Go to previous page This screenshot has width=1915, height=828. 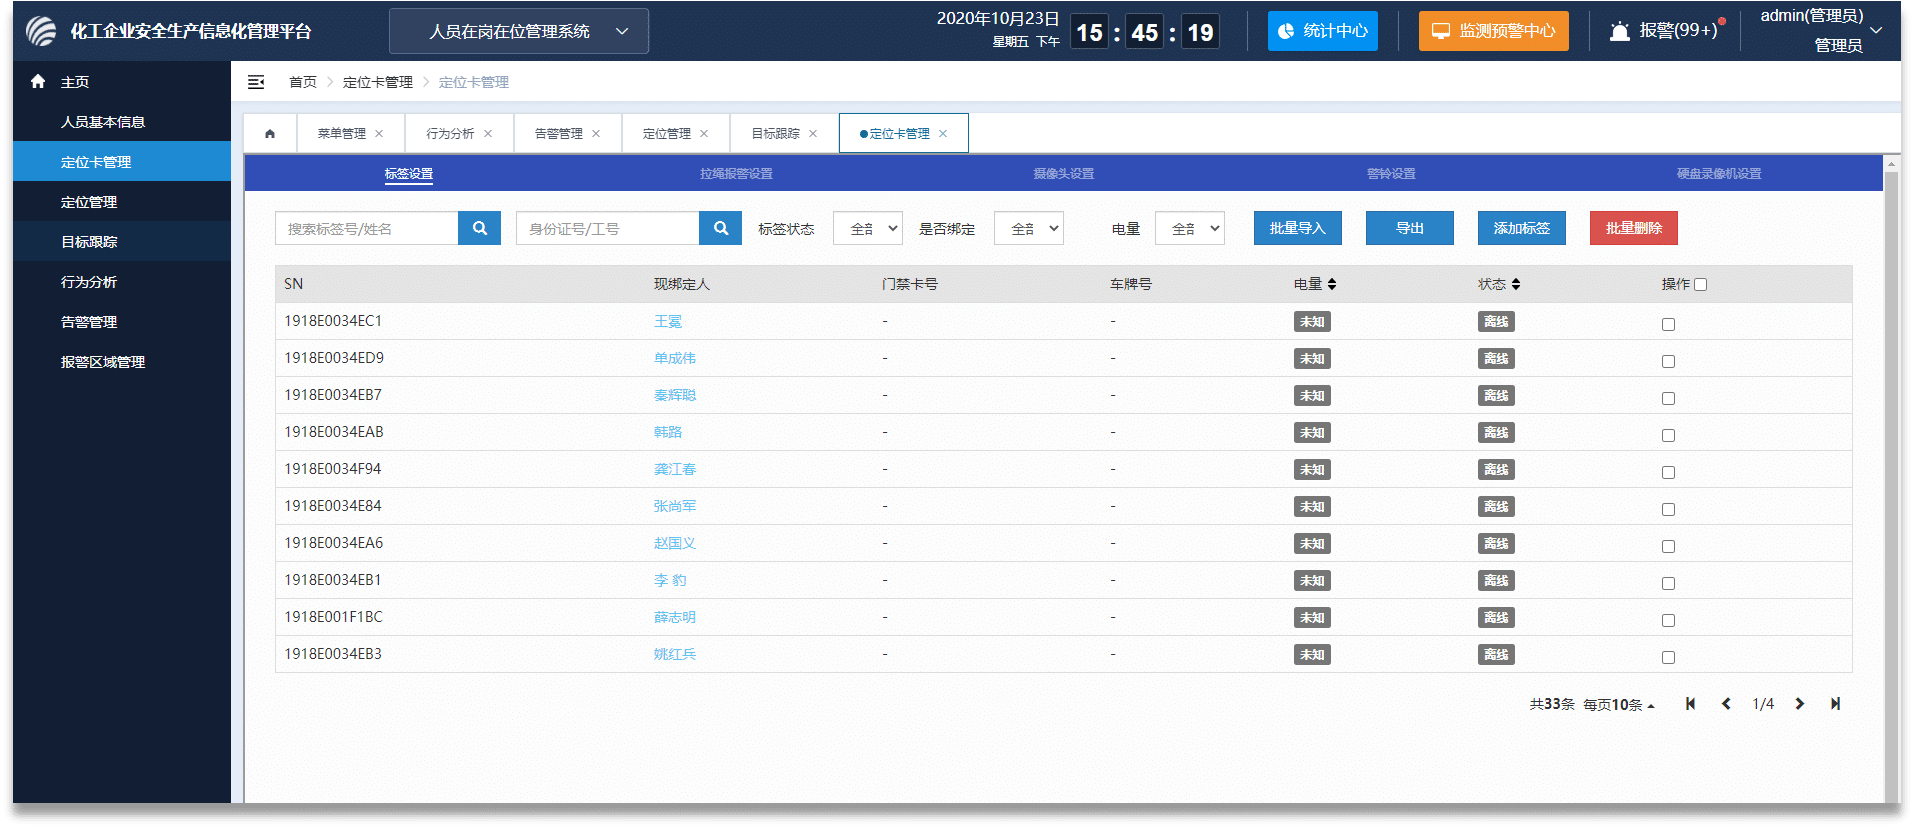click(x=1726, y=704)
